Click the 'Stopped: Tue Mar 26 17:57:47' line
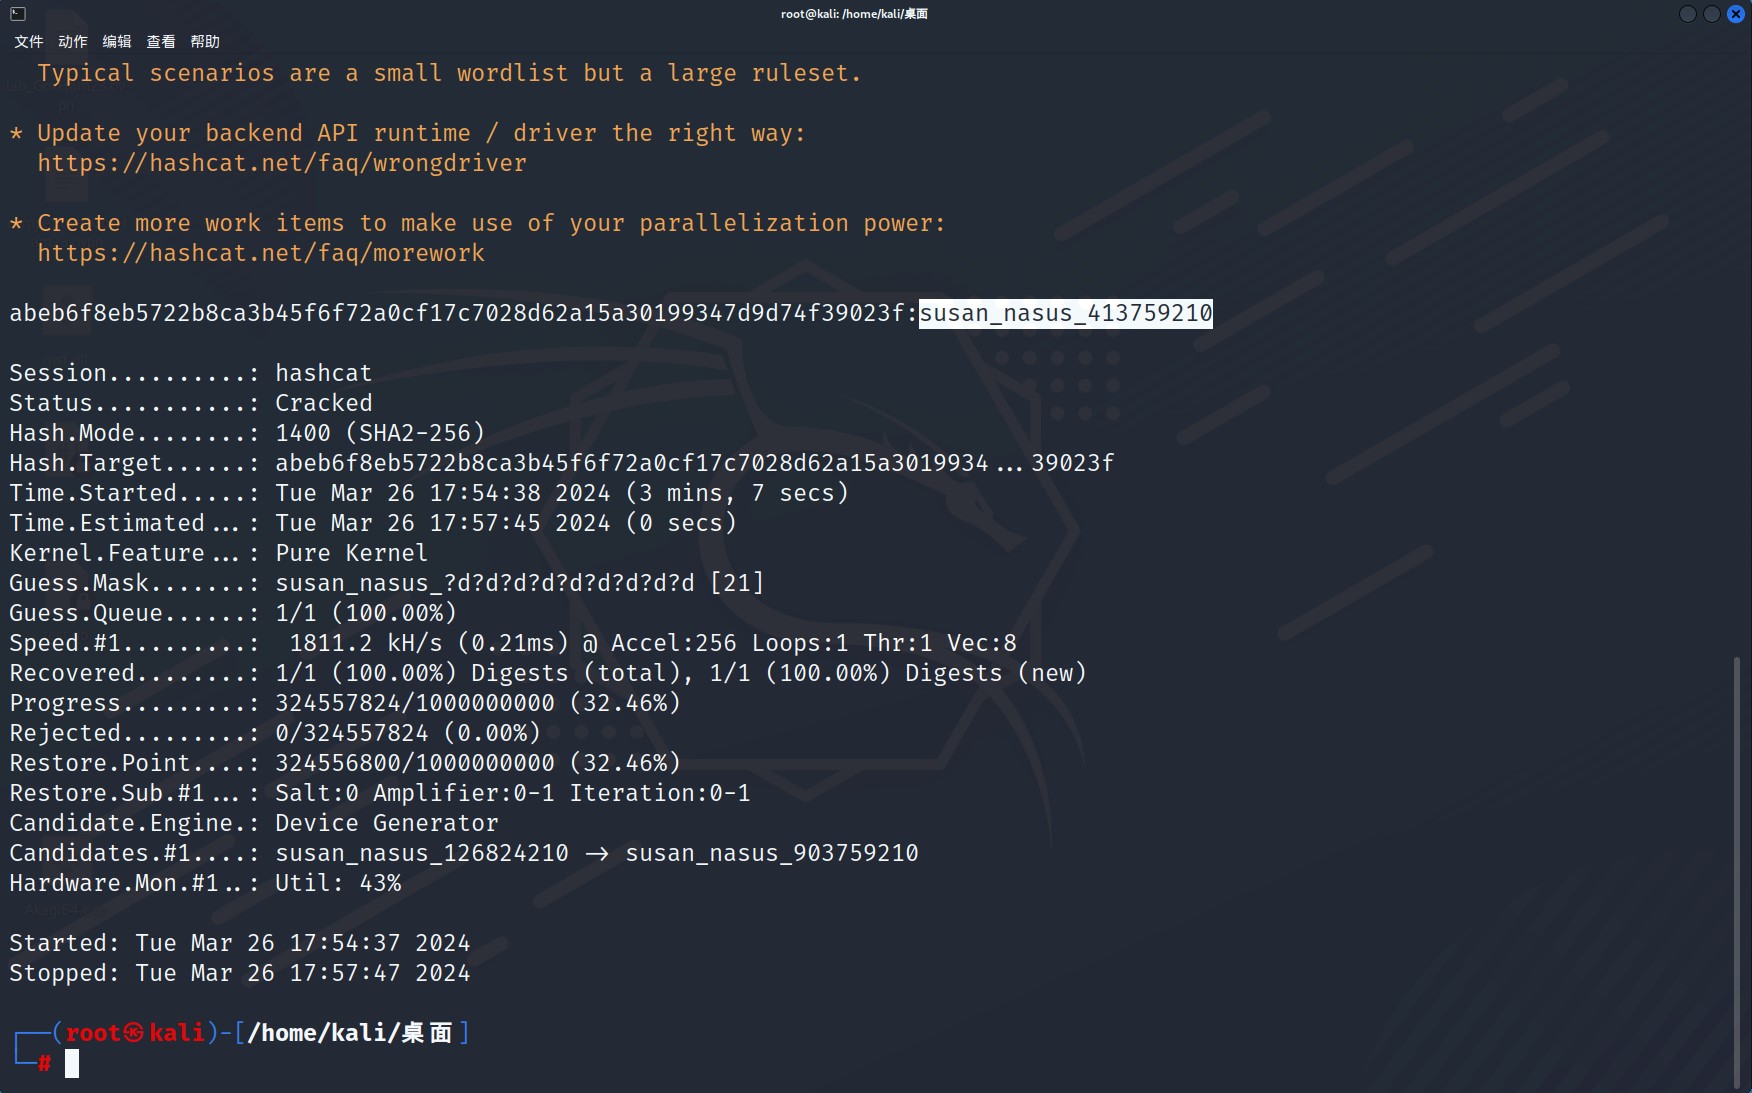1752x1093 pixels. 240,973
